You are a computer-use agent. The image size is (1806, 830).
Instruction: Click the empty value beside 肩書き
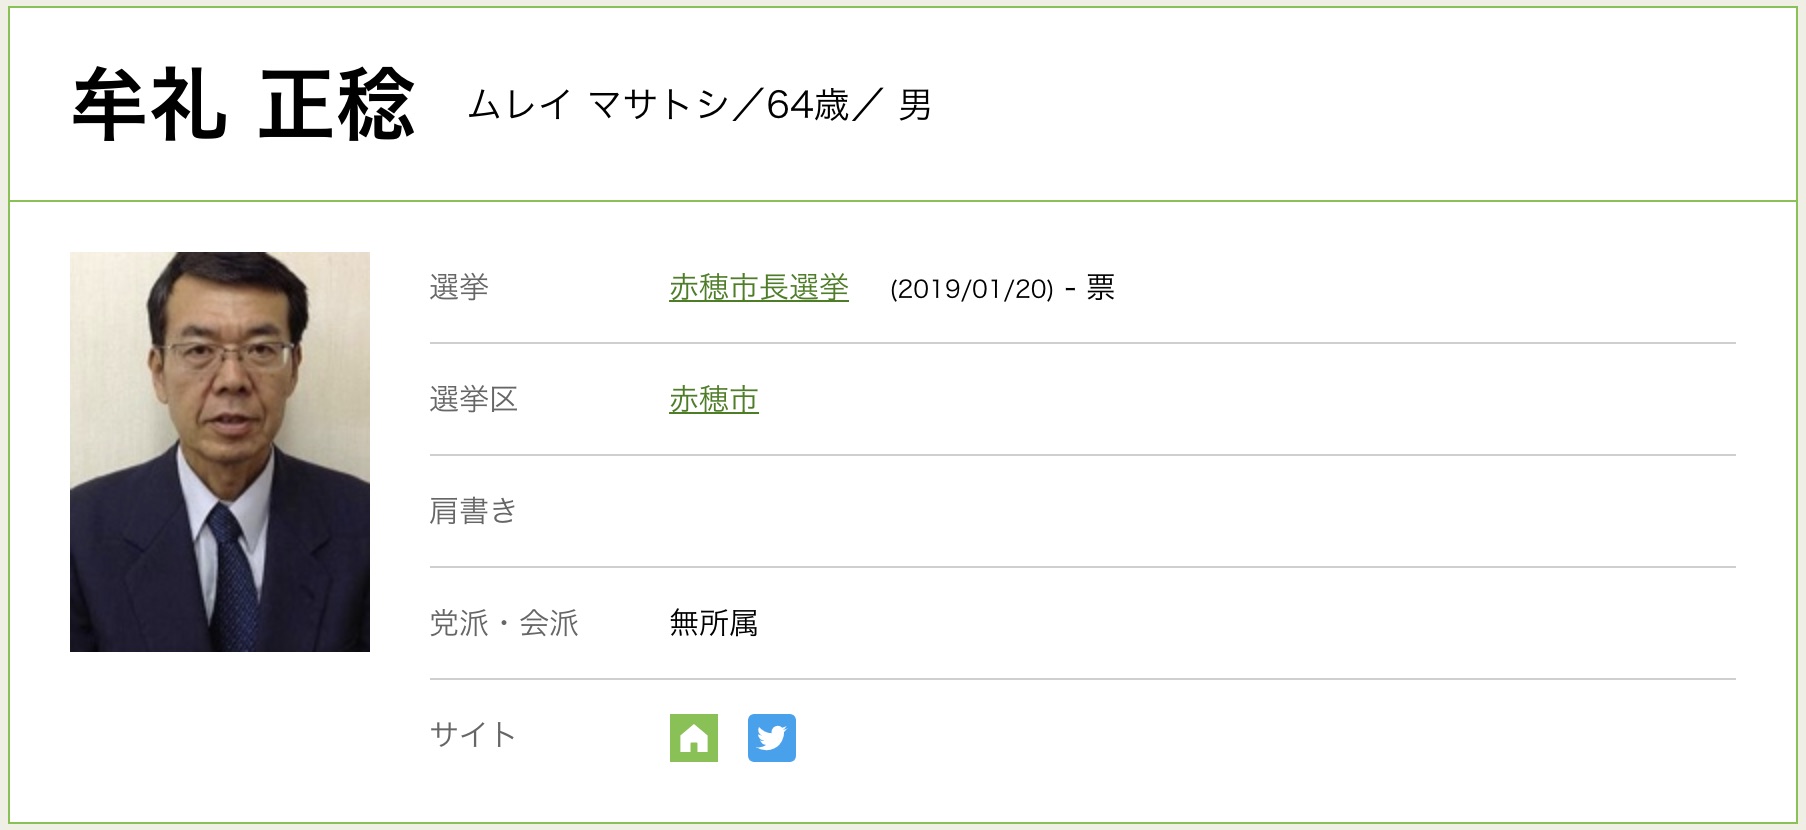pyautogui.click(x=900, y=512)
